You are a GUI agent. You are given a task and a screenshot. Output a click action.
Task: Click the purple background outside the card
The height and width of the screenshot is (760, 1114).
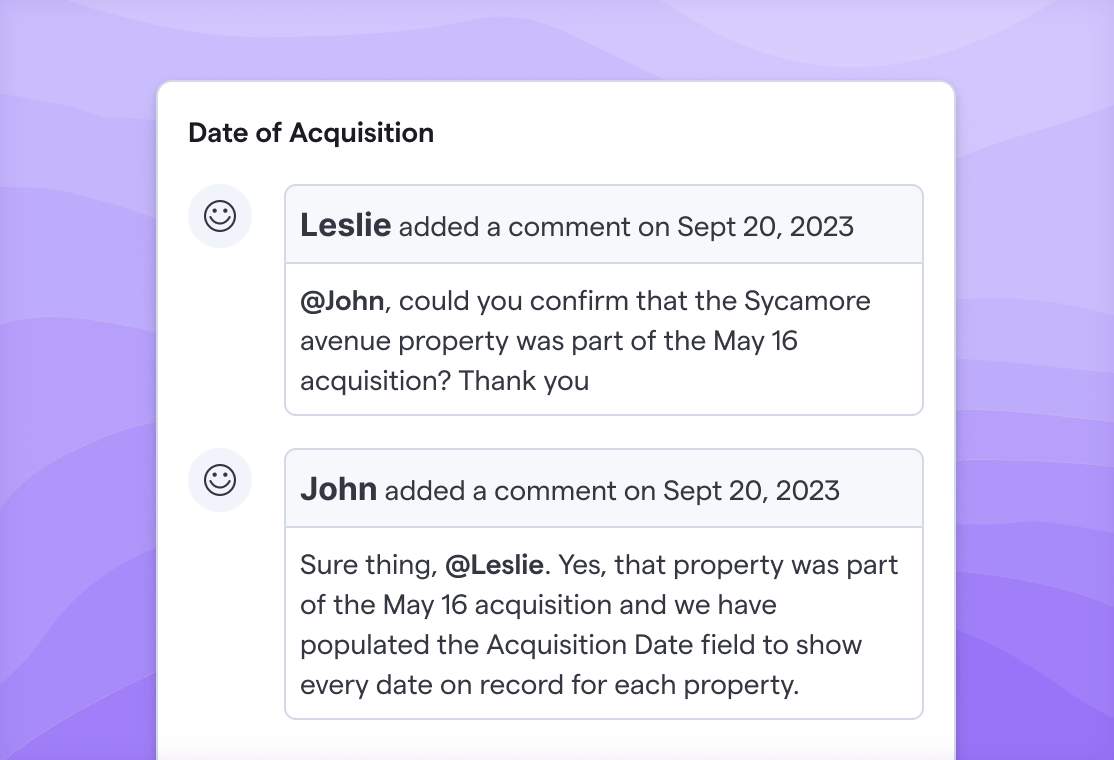(78, 426)
